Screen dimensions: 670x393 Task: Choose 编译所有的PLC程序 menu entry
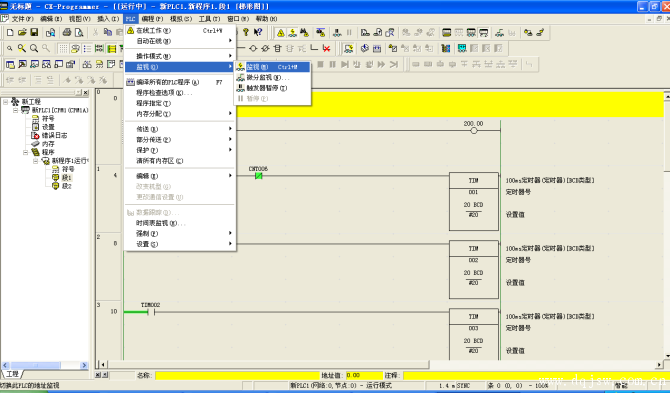pos(180,82)
